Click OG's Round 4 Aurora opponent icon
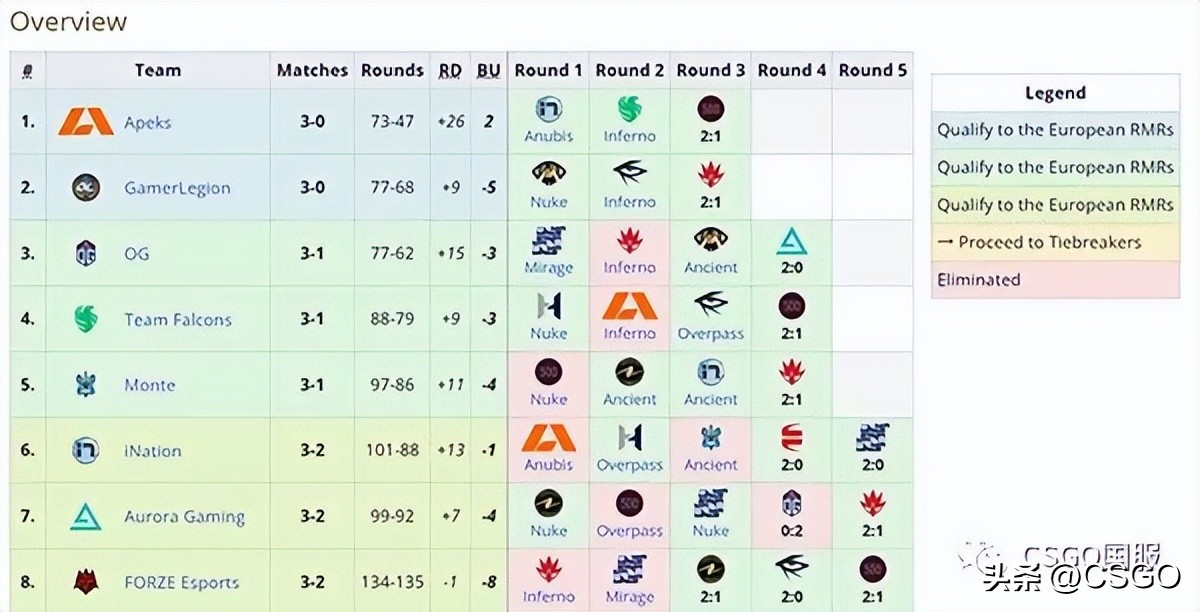1200x612 pixels. click(792, 241)
